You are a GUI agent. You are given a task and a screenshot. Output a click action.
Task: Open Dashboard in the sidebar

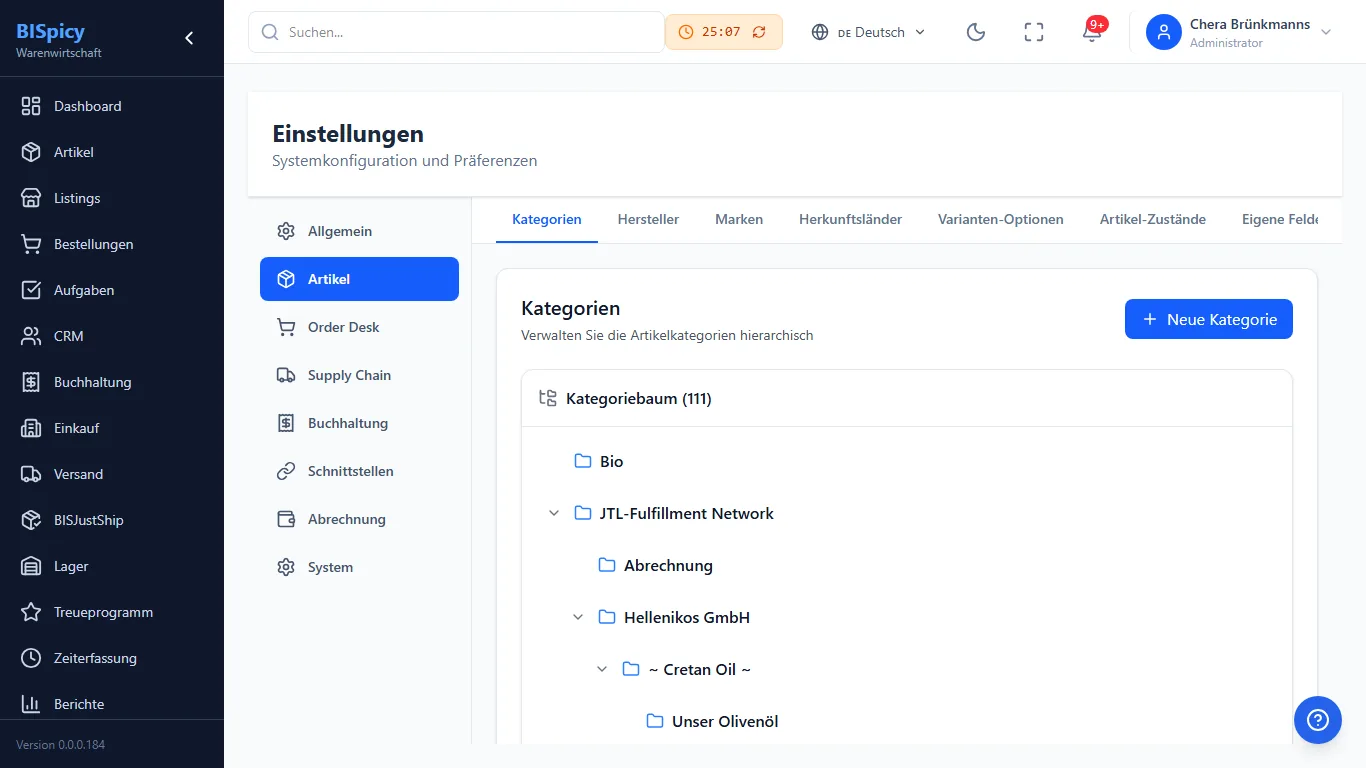pos(112,106)
